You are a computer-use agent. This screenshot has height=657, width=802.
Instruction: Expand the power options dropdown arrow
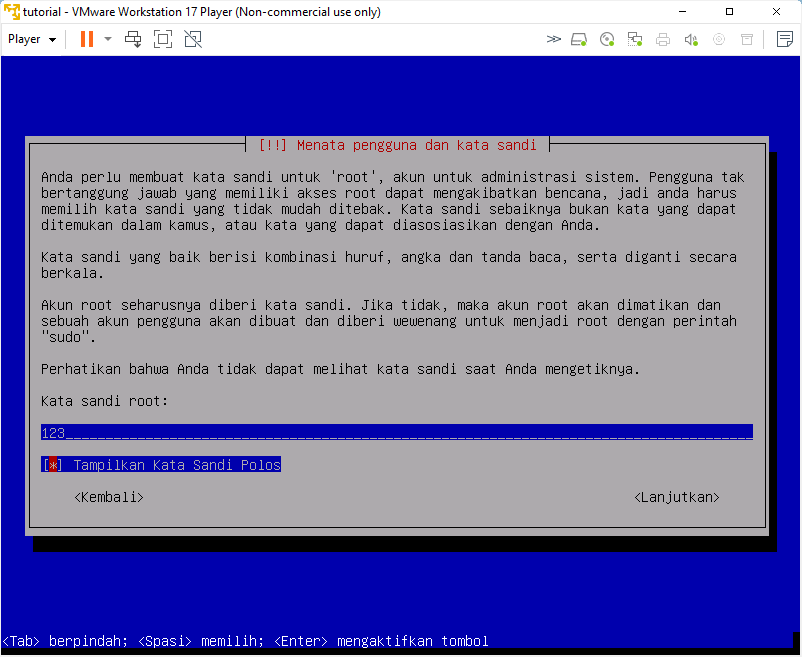click(x=108, y=39)
